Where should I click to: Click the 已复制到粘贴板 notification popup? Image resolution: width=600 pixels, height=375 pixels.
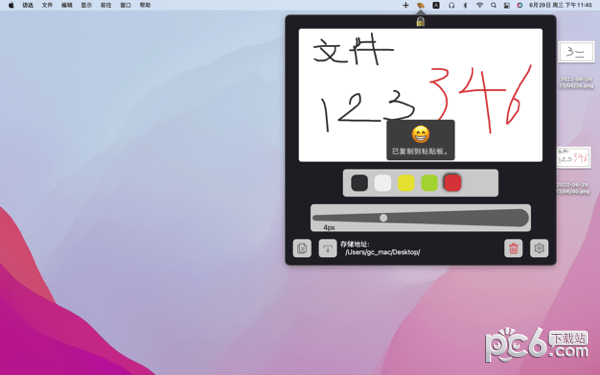coord(421,140)
